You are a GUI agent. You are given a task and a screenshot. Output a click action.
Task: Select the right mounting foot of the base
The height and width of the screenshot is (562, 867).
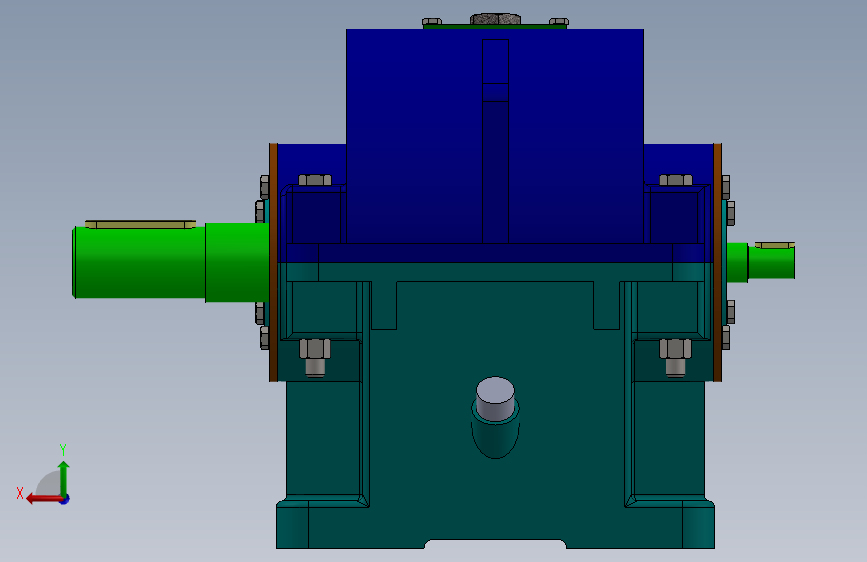coord(698,524)
